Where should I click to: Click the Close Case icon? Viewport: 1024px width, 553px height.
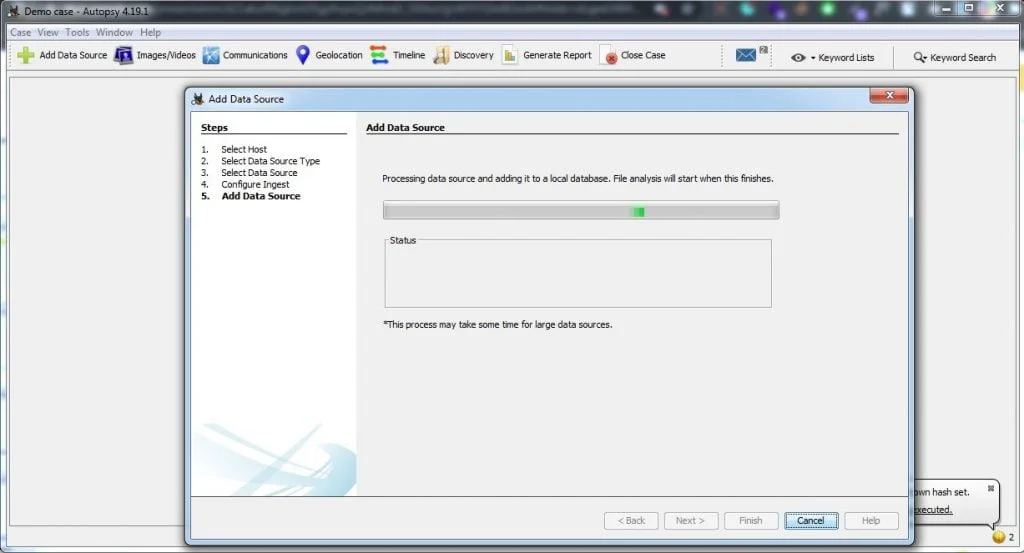coord(609,55)
